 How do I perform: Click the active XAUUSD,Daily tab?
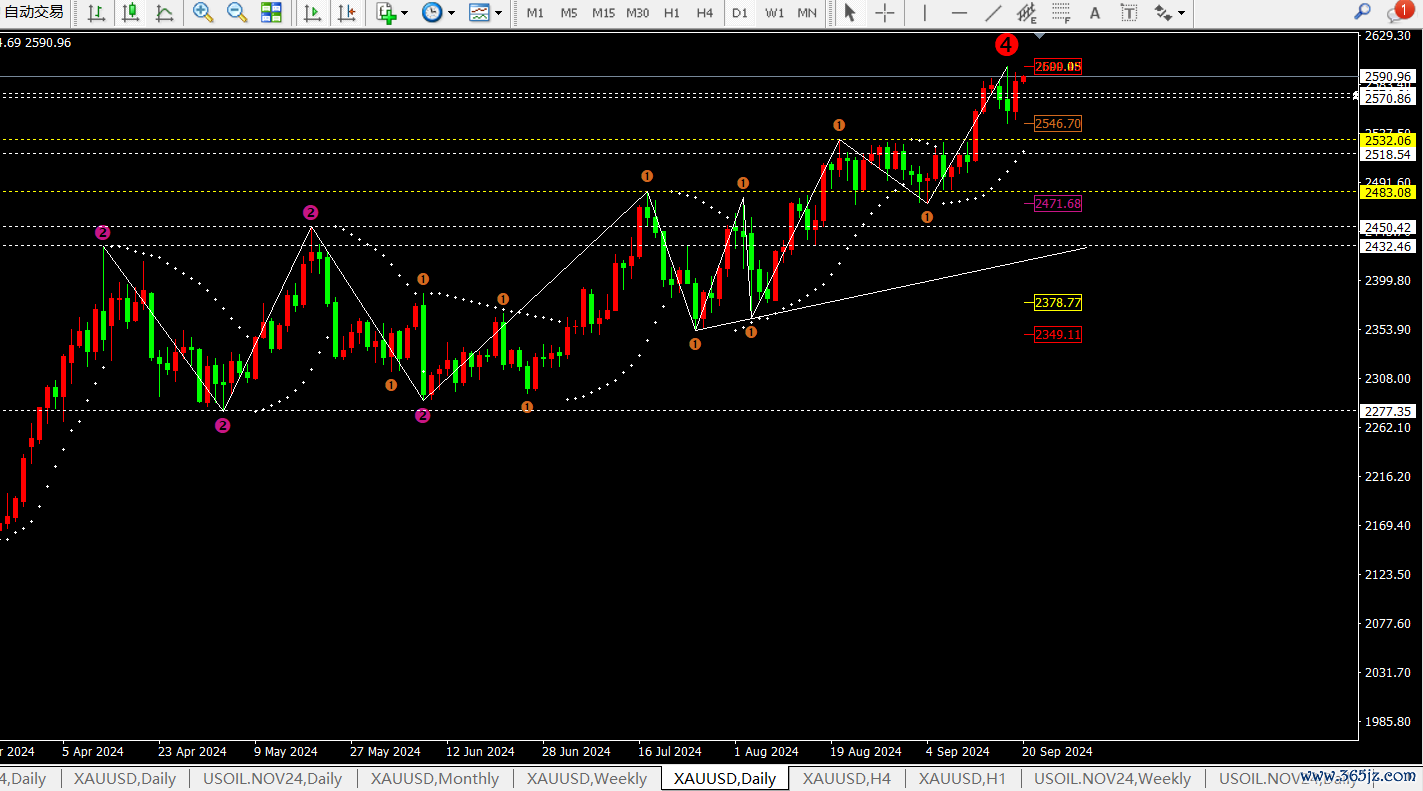[x=725, y=778]
